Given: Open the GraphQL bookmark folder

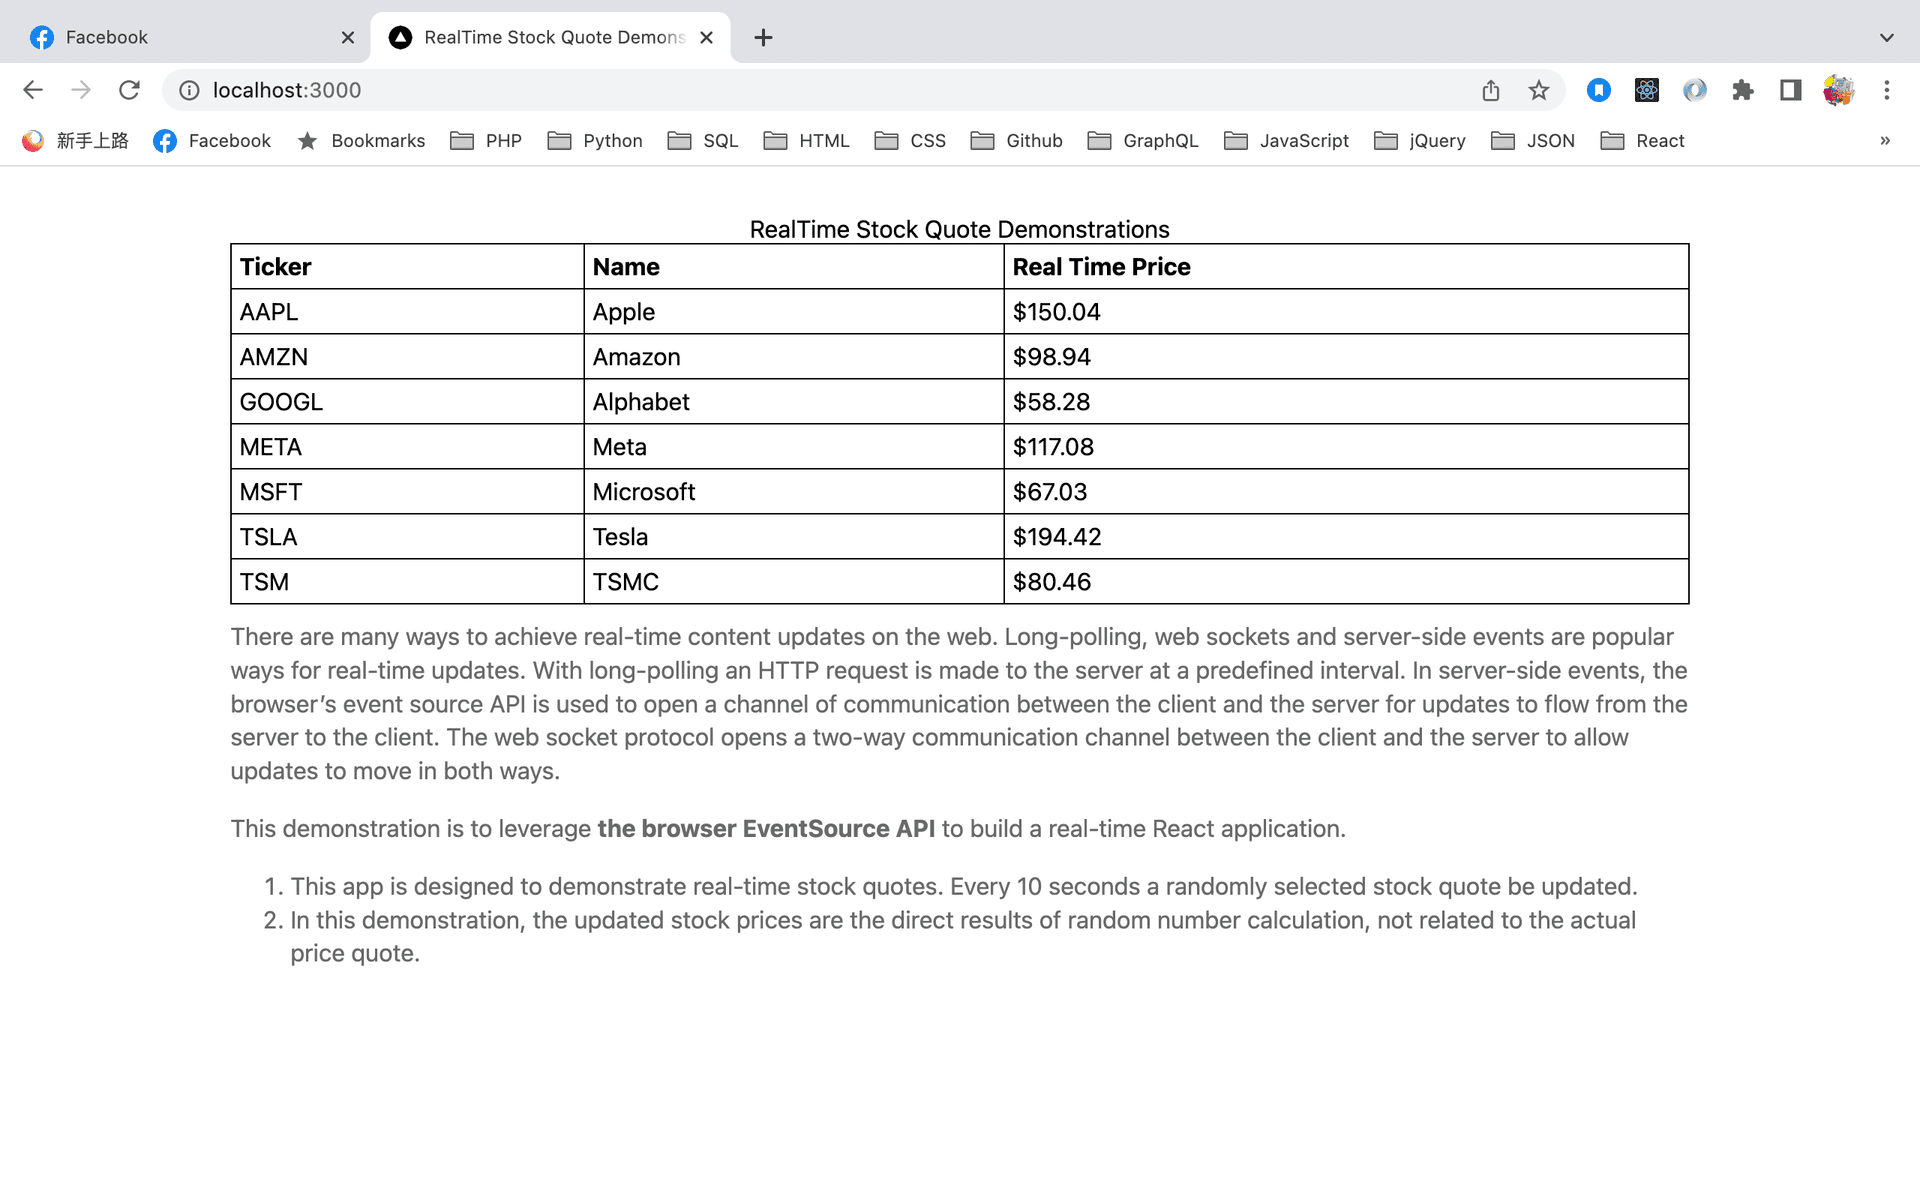Looking at the screenshot, I should [1143, 141].
